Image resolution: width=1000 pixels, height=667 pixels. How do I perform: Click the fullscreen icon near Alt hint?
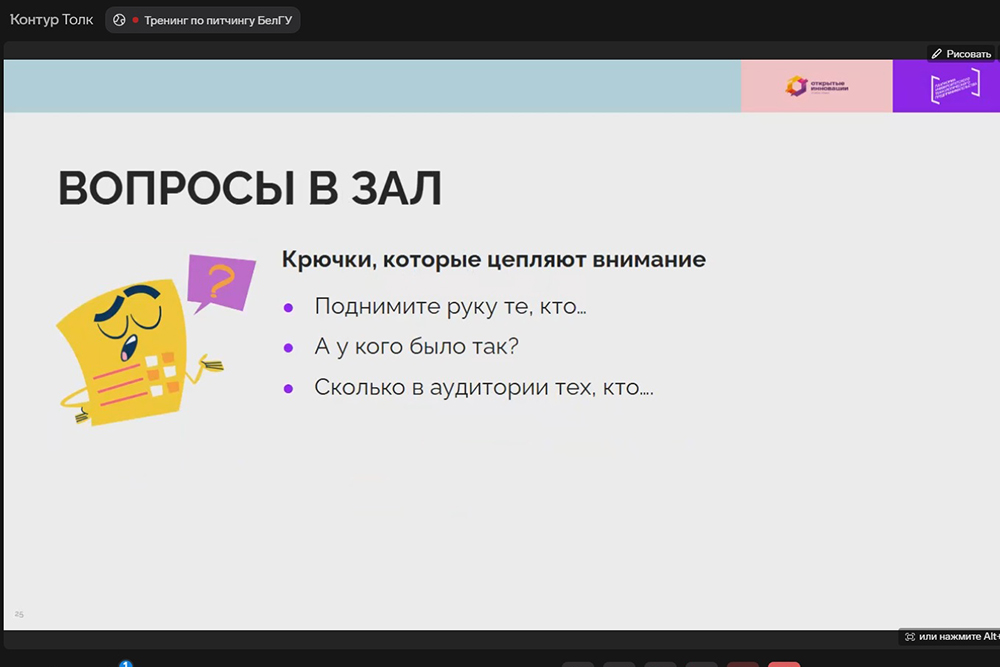tap(909, 637)
